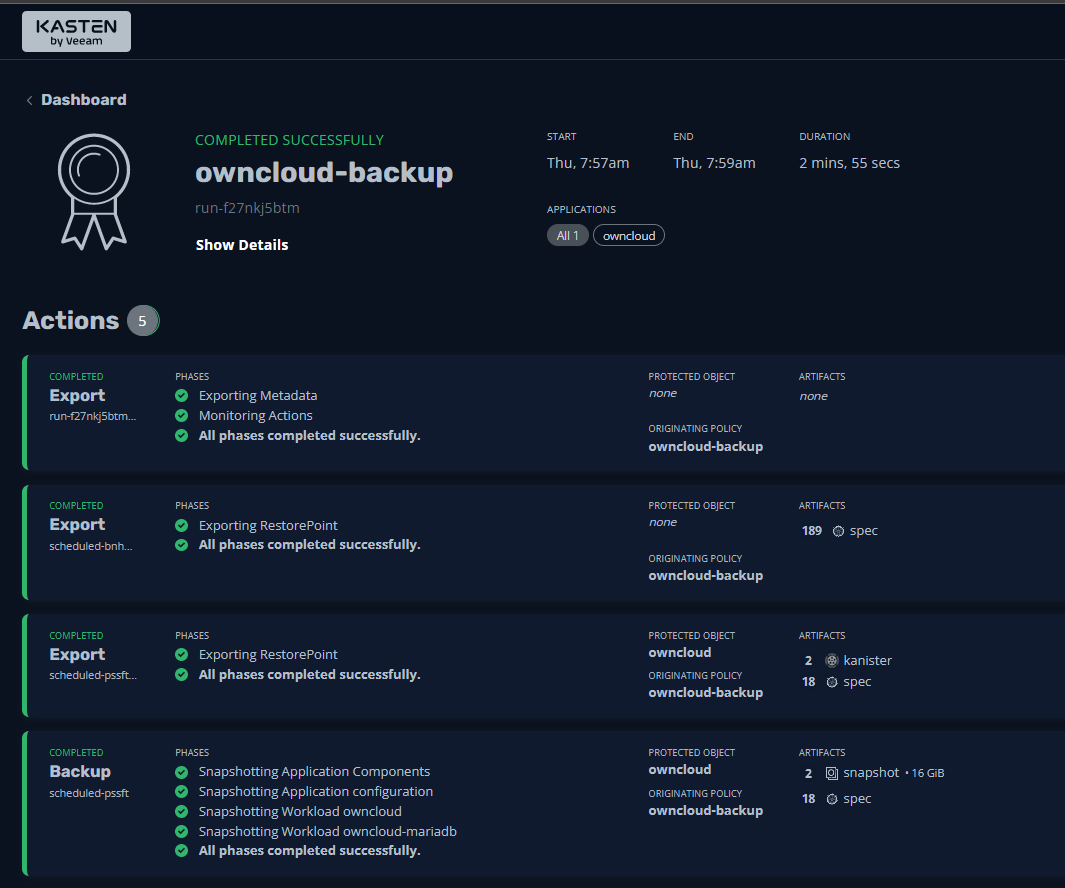Click the kanister artifact icon
The image size is (1065, 888).
831,660
